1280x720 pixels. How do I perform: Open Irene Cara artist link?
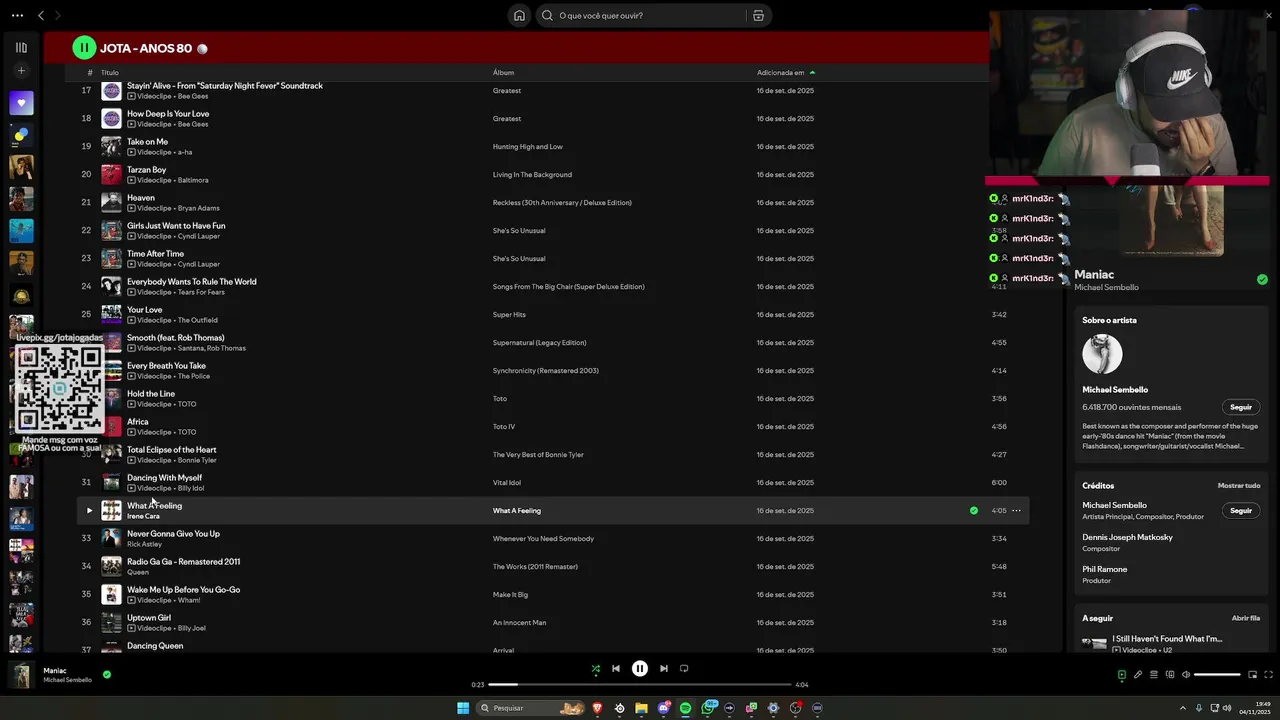pos(143,517)
